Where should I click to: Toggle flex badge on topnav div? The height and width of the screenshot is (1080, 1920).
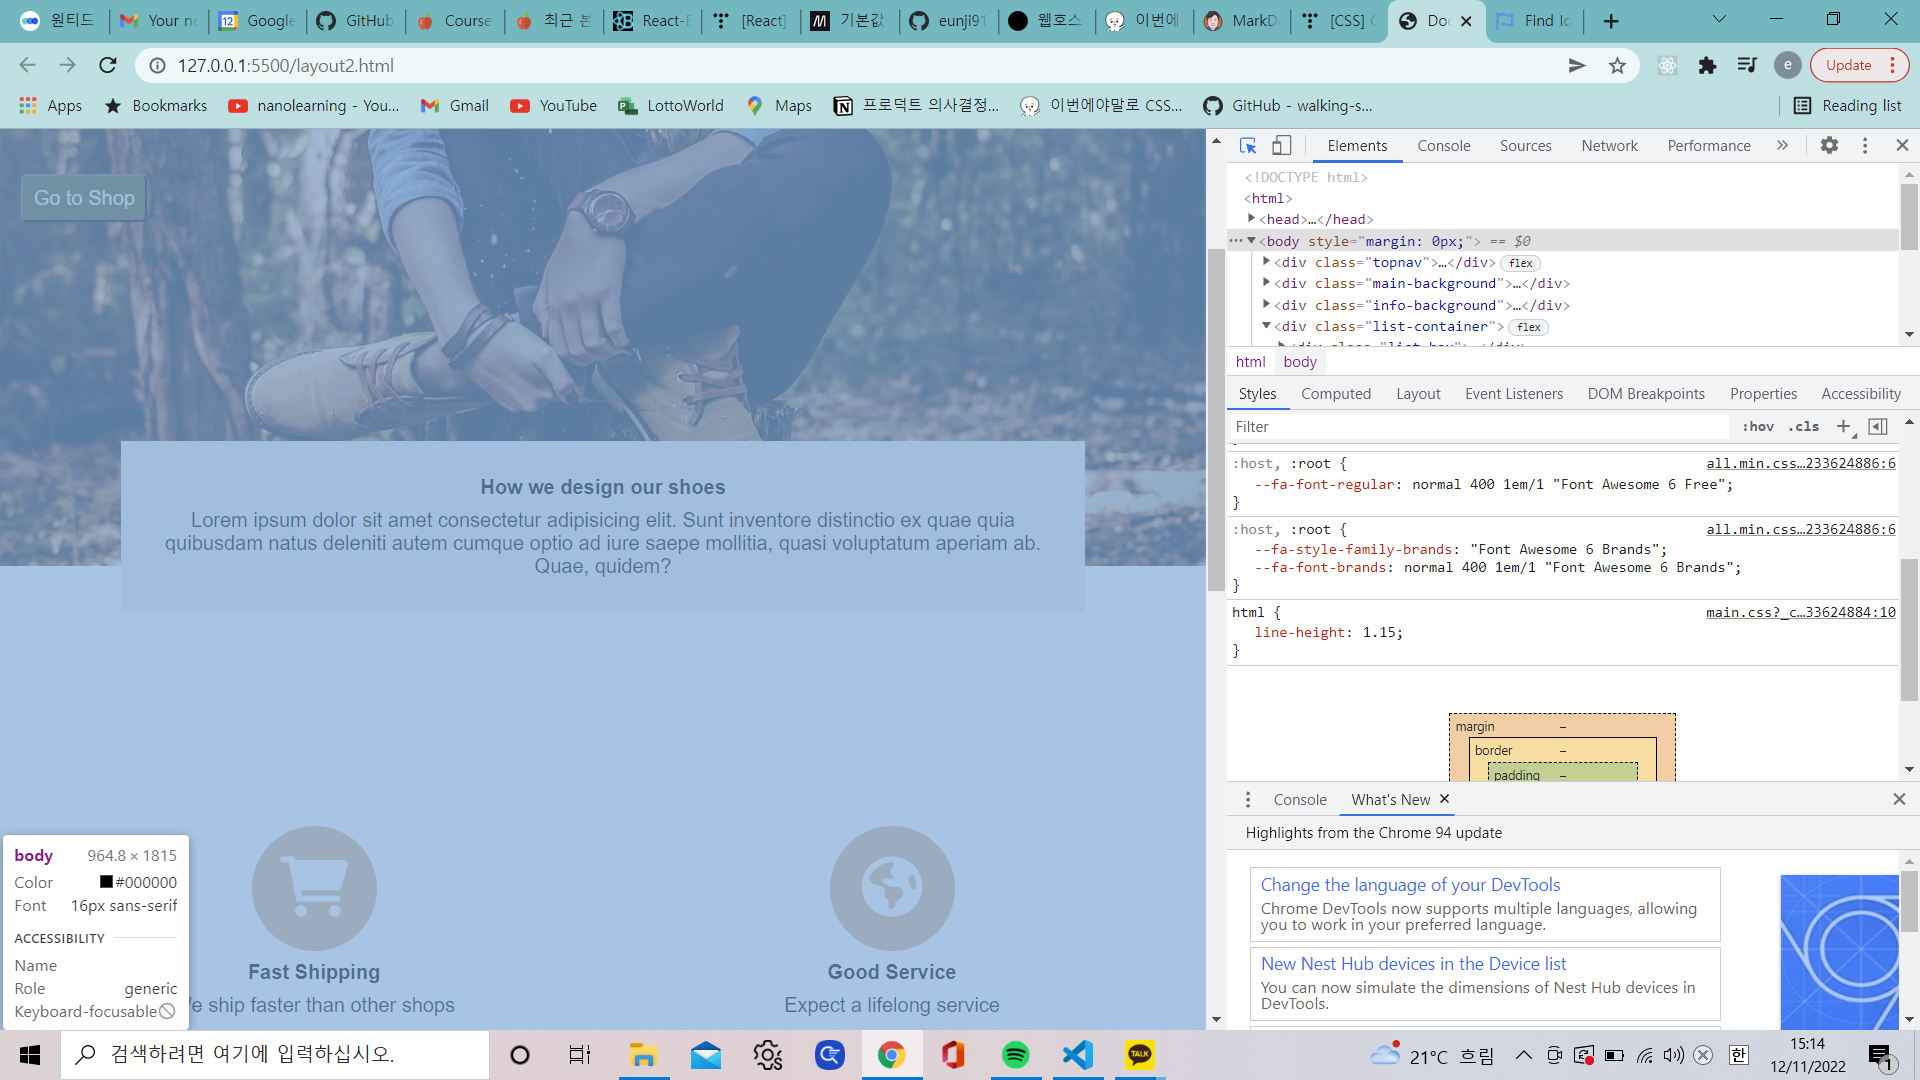[x=1520, y=263]
